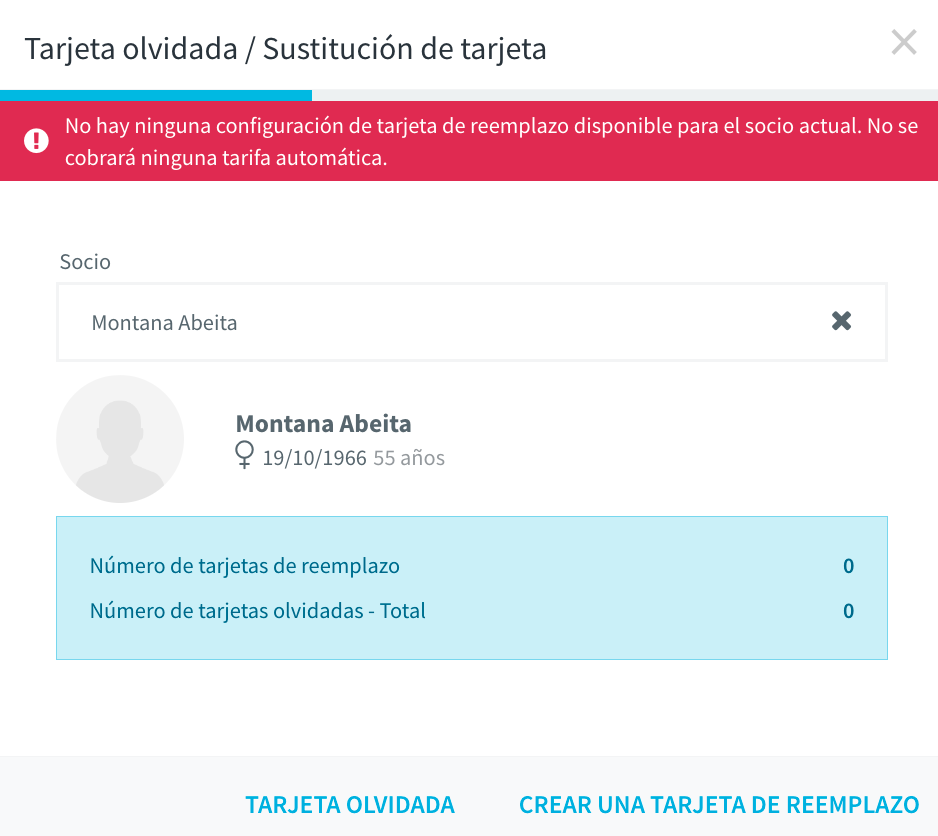The image size is (938, 836).
Task: Click the red warning exclamation icon
Action: tap(36, 141)
